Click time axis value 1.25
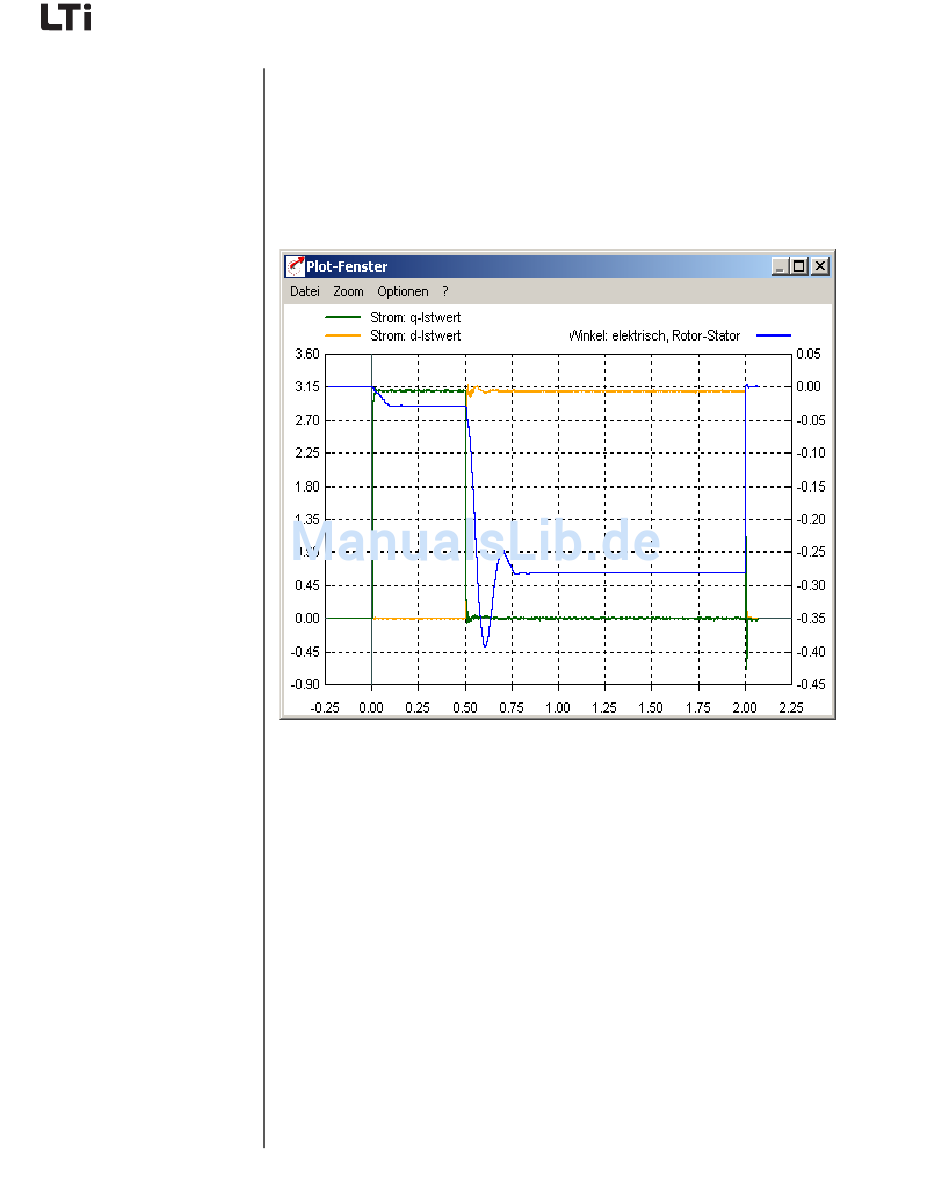950x1189 pixels. 604,707
